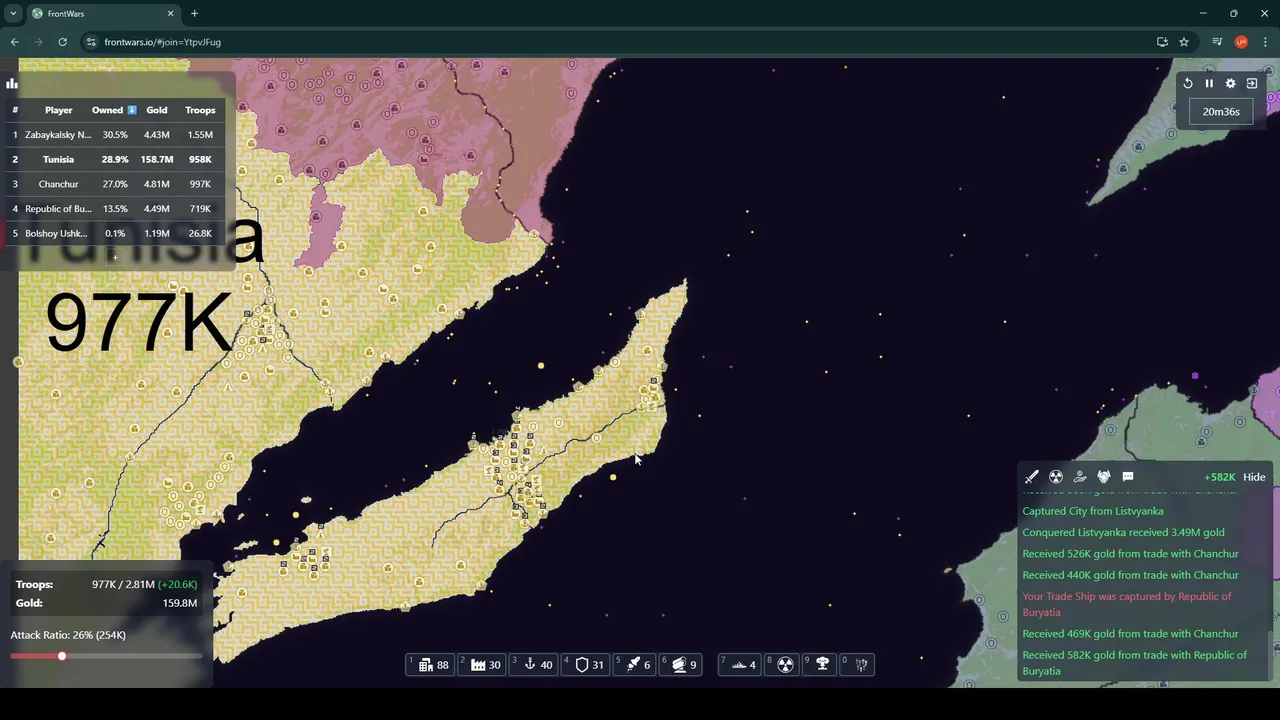The width and height of the screenshot is (1280, 720).
Task: Bookmark this page star icon
Action: pyautogui.click(x=1184, y=42)
